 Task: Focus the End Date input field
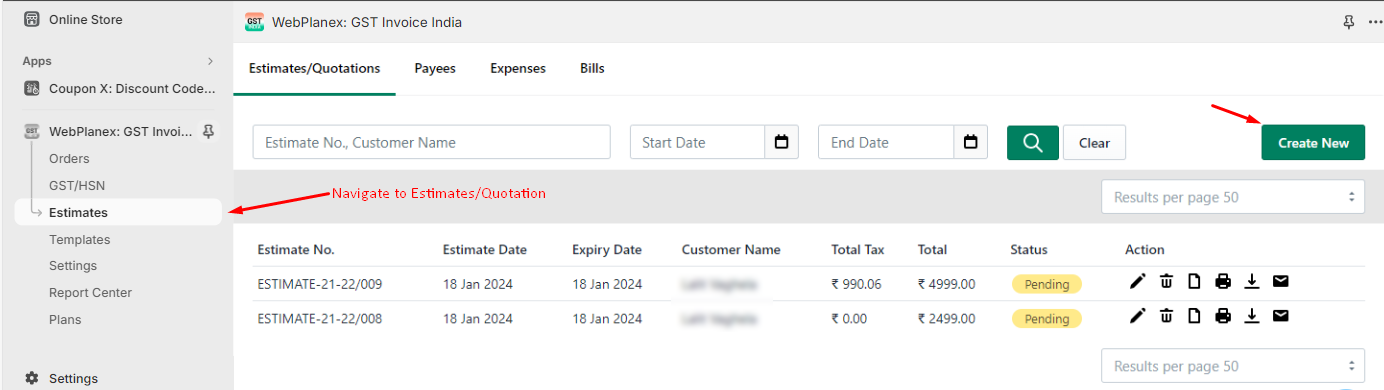[x=886, y=142]
